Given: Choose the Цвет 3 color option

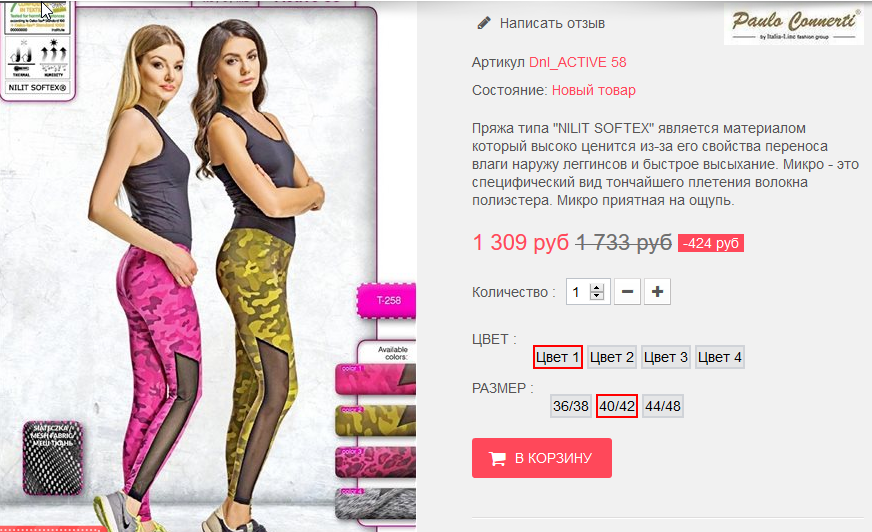Looking at the screenshot, I should pyautogui.click(x=666, y=357).
